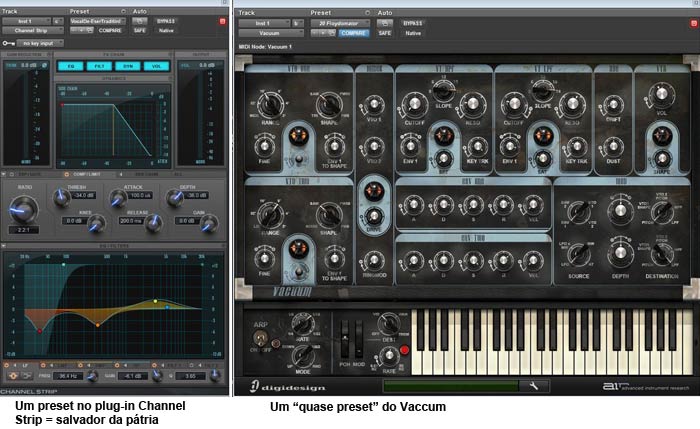The image size is (700, 429).
Task: Click the orange EQ node on graph
Action: pos(98,325)
